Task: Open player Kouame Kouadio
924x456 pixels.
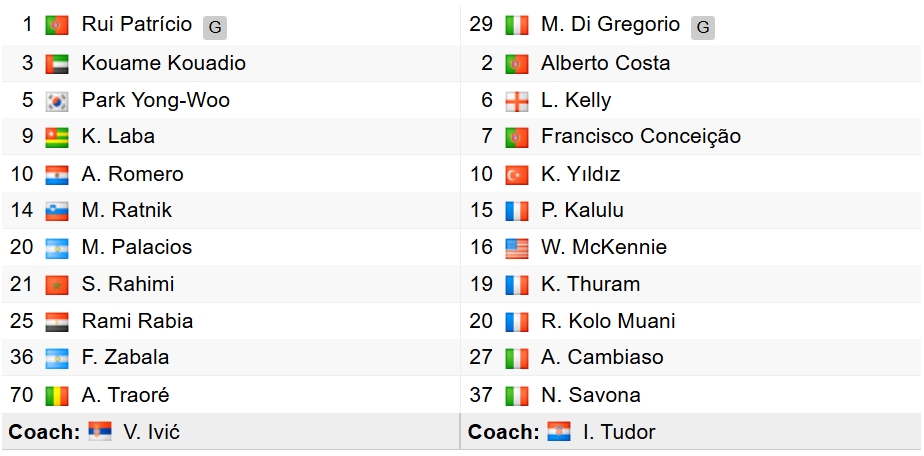Action: pyautogui.click(x=164, y=63)
